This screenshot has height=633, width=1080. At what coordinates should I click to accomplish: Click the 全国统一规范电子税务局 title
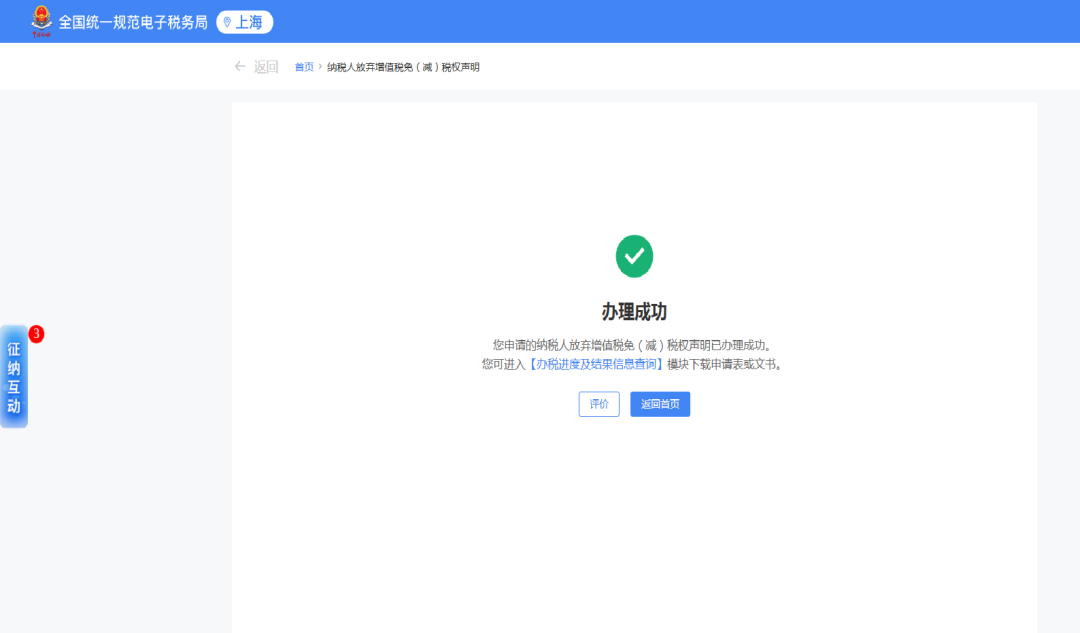coord(133,23)
